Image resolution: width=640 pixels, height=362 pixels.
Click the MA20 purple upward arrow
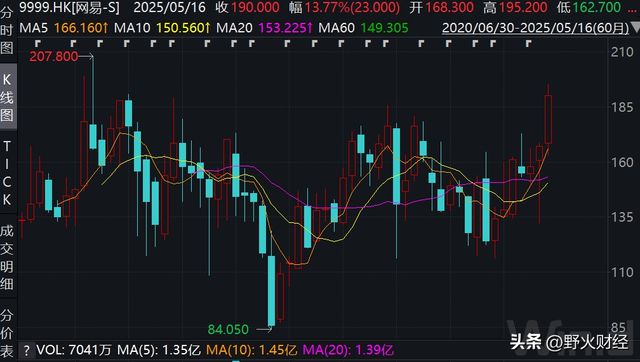pos(309,28)
